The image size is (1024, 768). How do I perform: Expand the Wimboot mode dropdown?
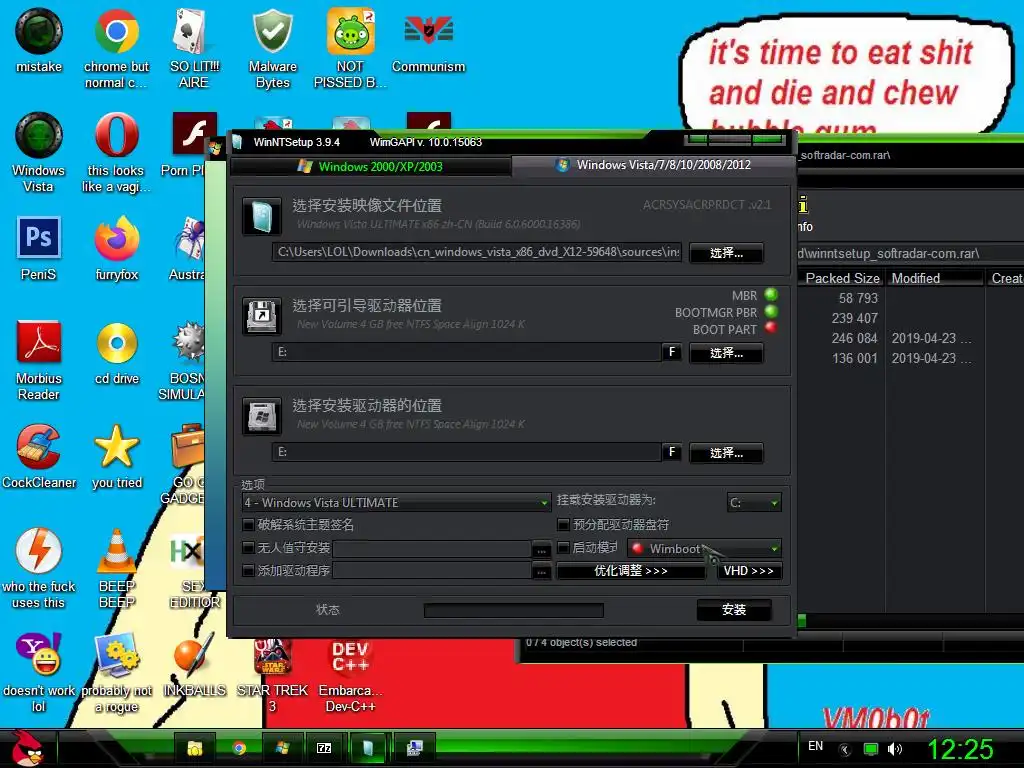[x=704, y=549]
